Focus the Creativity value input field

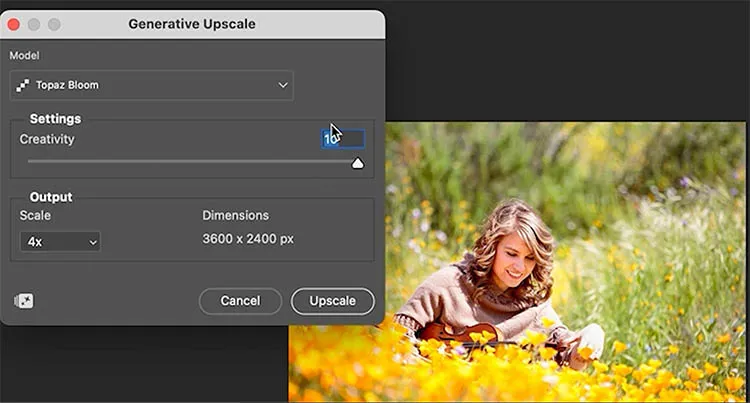[x=343, y=139]
